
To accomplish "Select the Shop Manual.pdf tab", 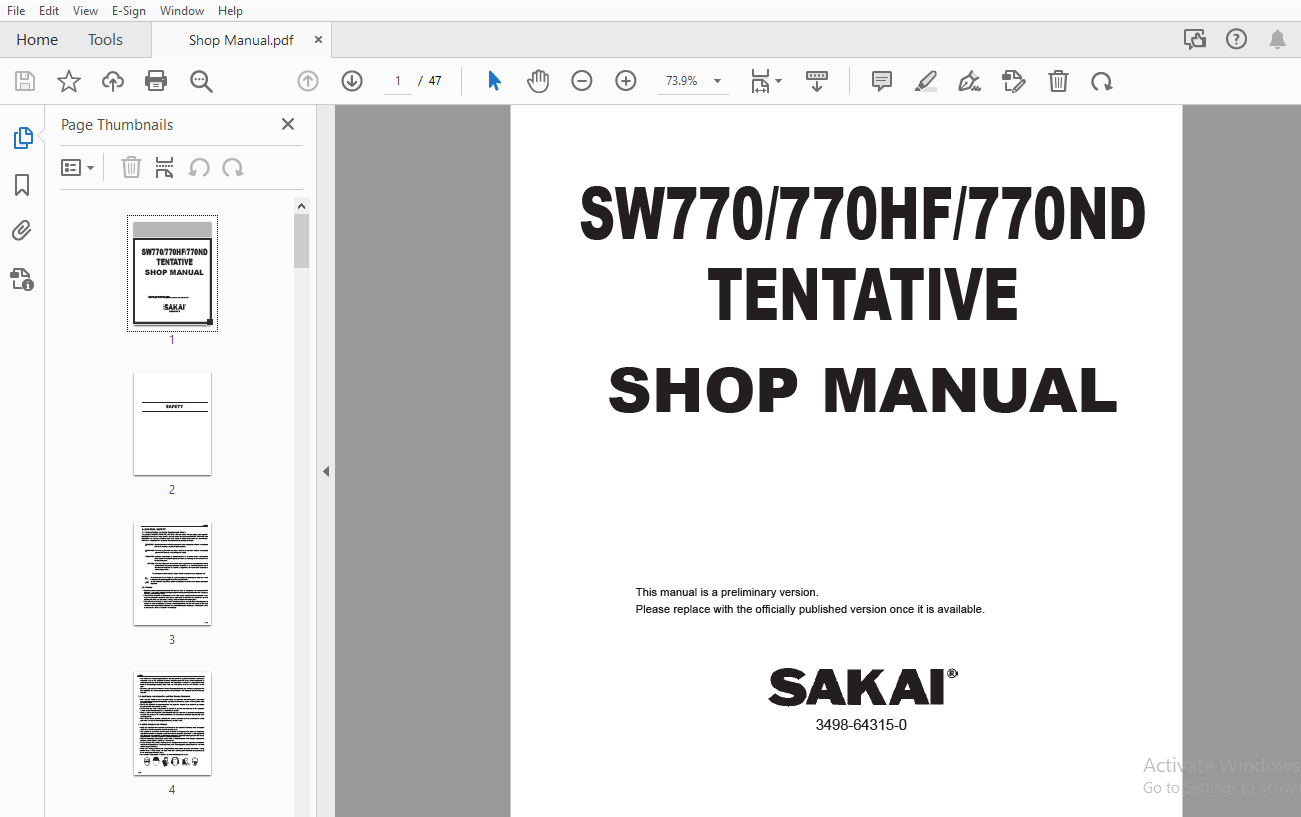I will click(241, 40).
